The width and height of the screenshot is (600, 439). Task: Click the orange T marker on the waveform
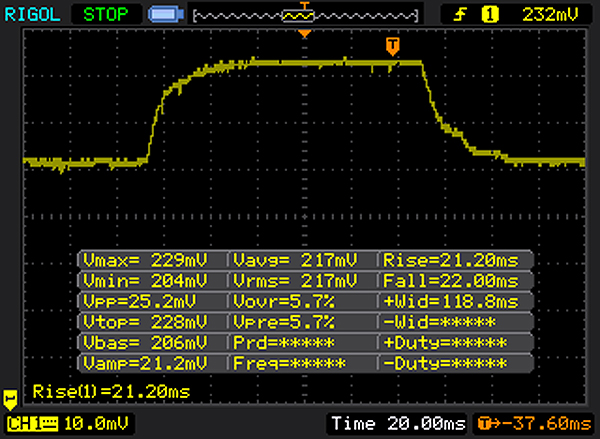coord(393,46)
